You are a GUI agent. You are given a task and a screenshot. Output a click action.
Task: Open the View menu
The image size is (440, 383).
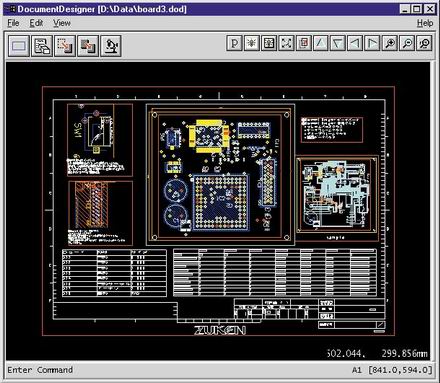click(62, 23)
